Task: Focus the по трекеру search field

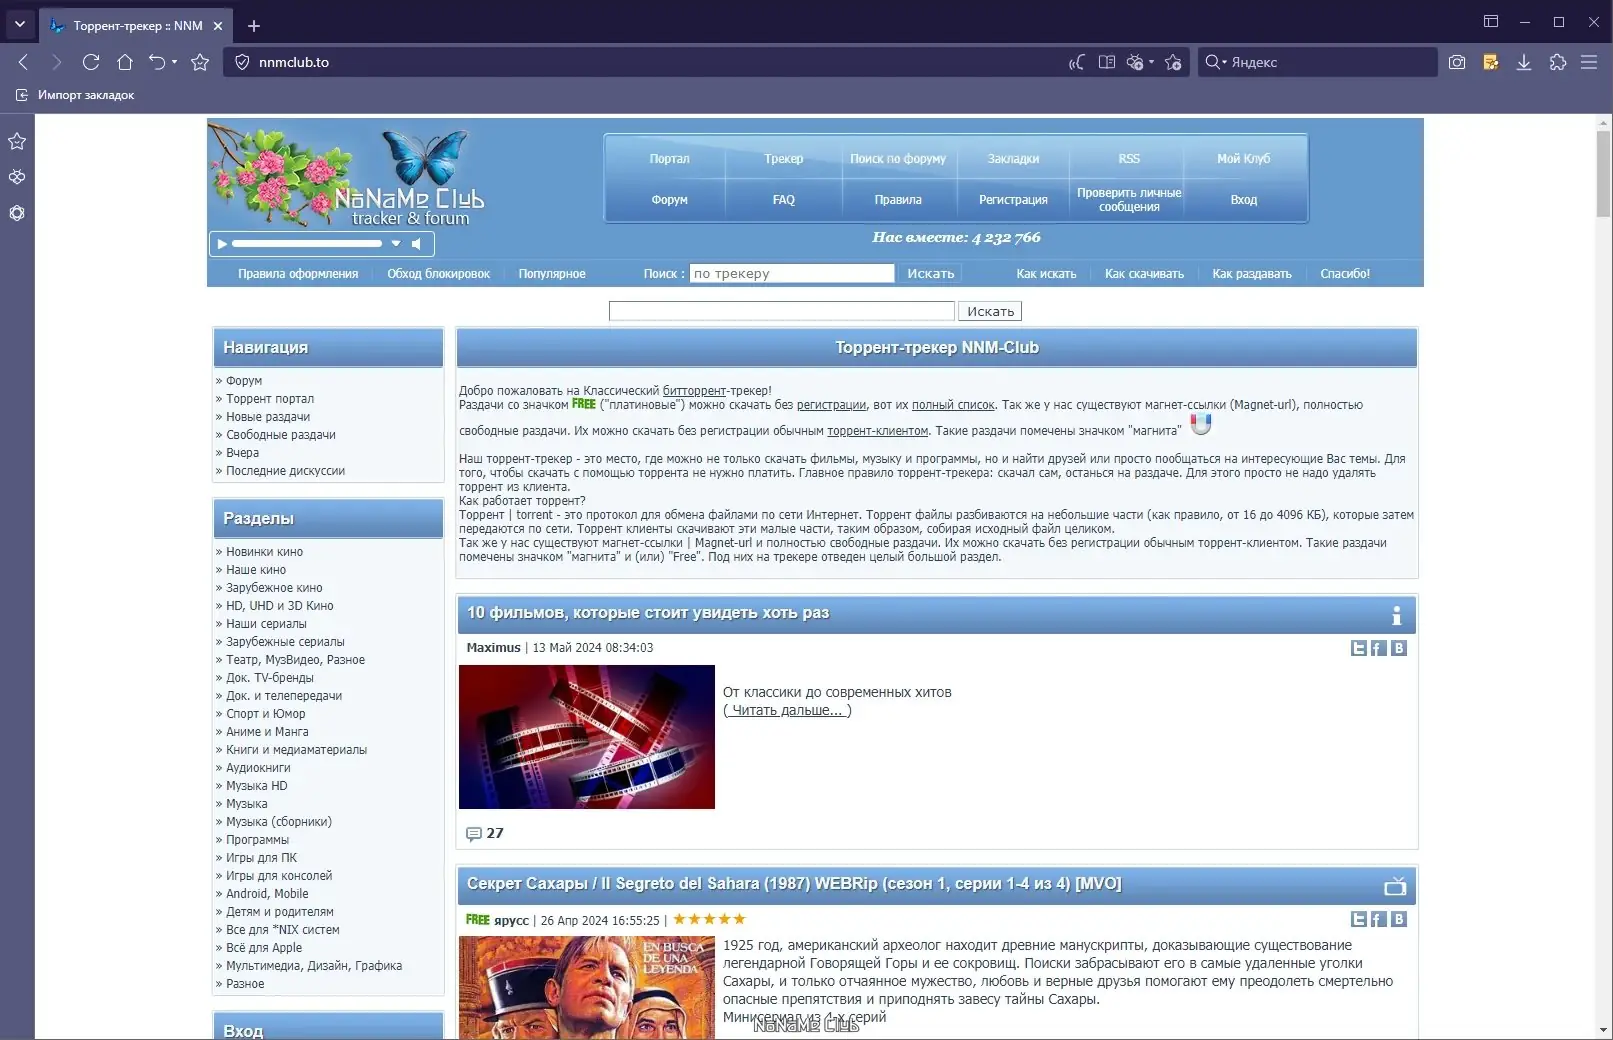Action: point(792,273)
